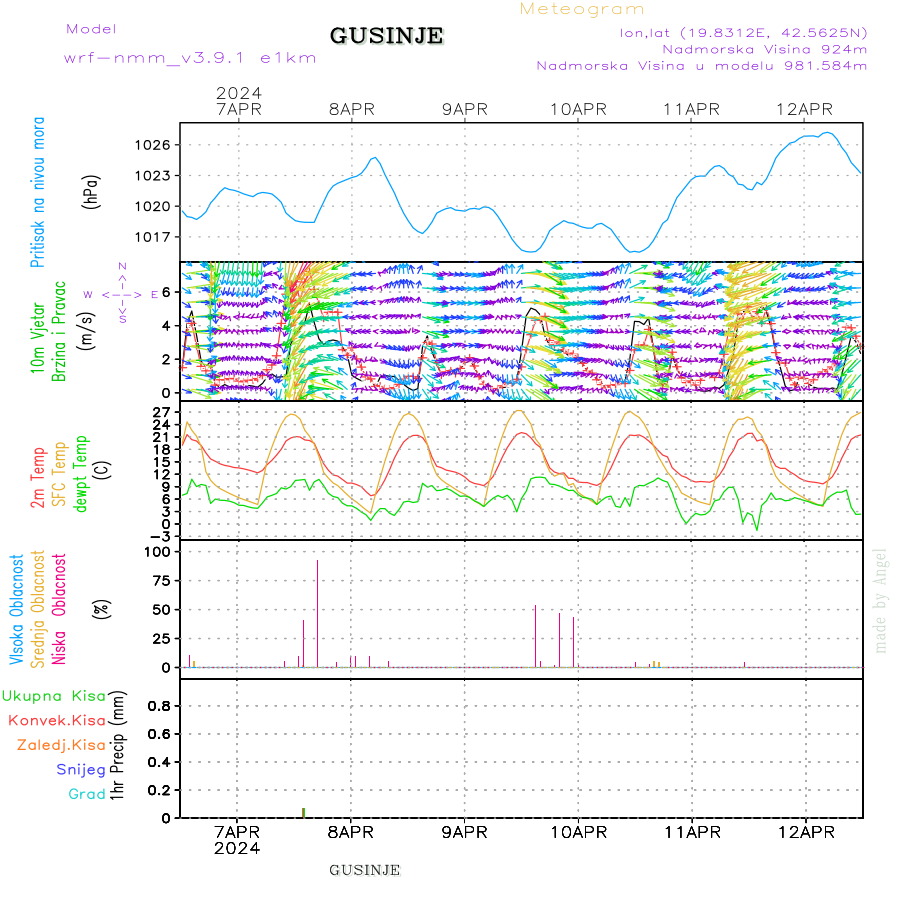Click the 2m Temp legend label
This screenshot has width=900, height=900.
click(37, 478)
